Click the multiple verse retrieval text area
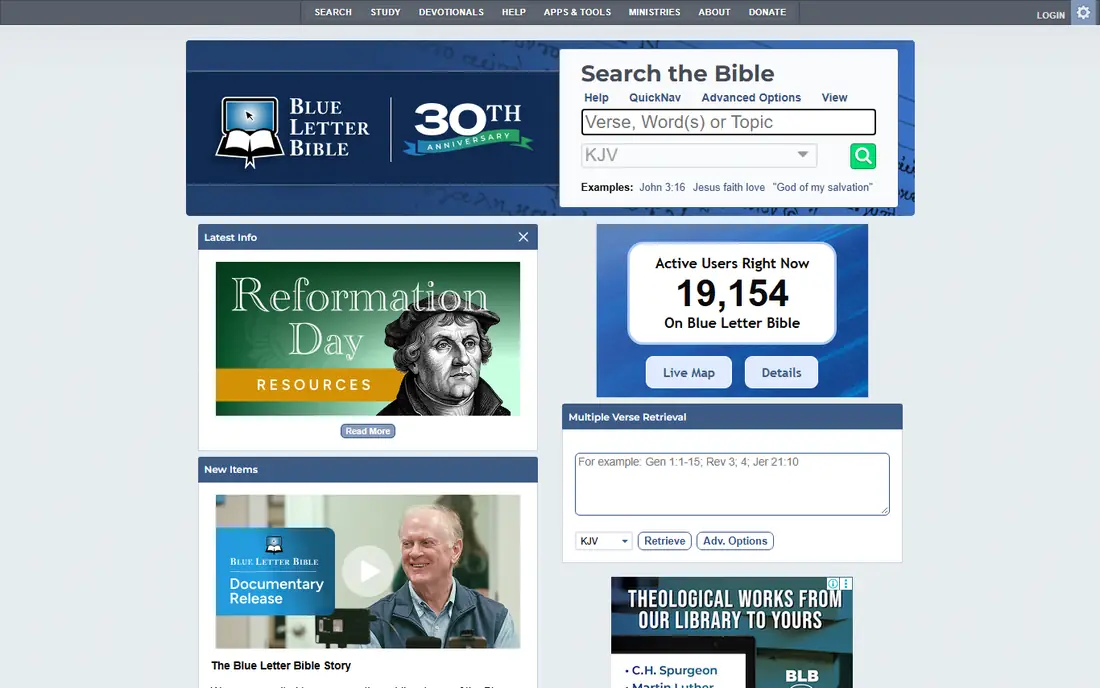The height and width of the screenshot is (688, 1100). click(x=732, y=484)
